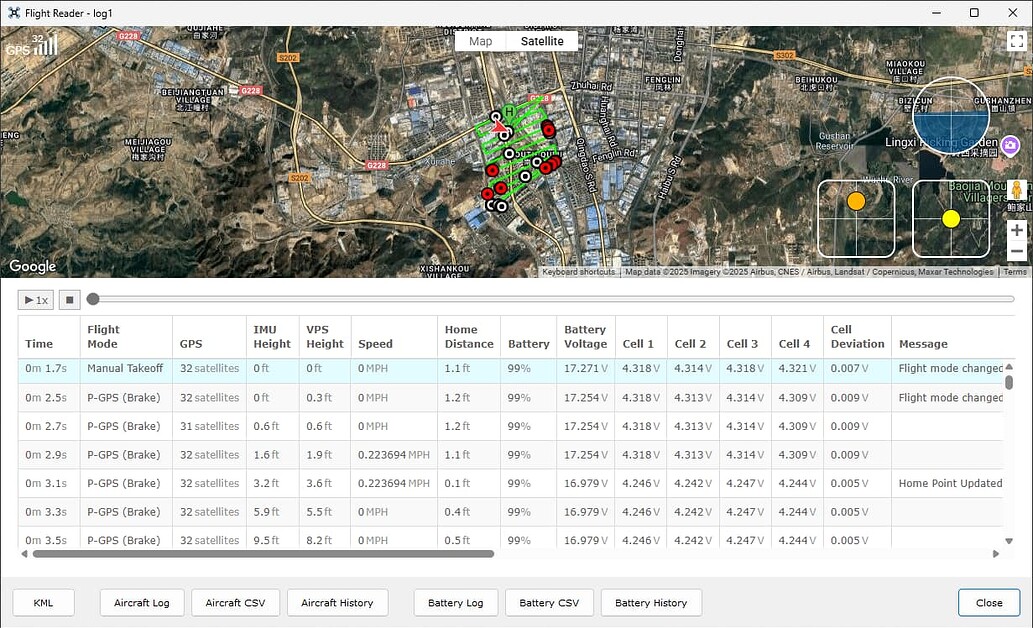Viewport: 1033px width, 628px height.
Task: Click the Cell Deviation column header
Action: point(857,336)
